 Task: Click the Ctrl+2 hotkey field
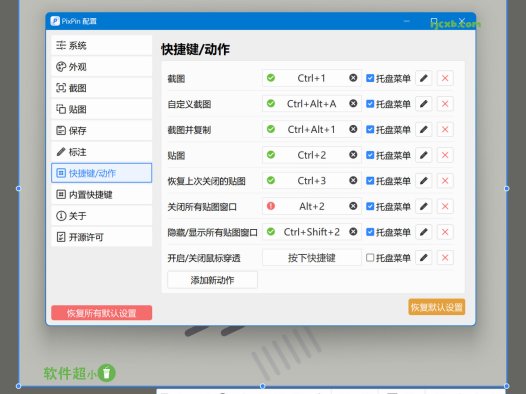312,155
